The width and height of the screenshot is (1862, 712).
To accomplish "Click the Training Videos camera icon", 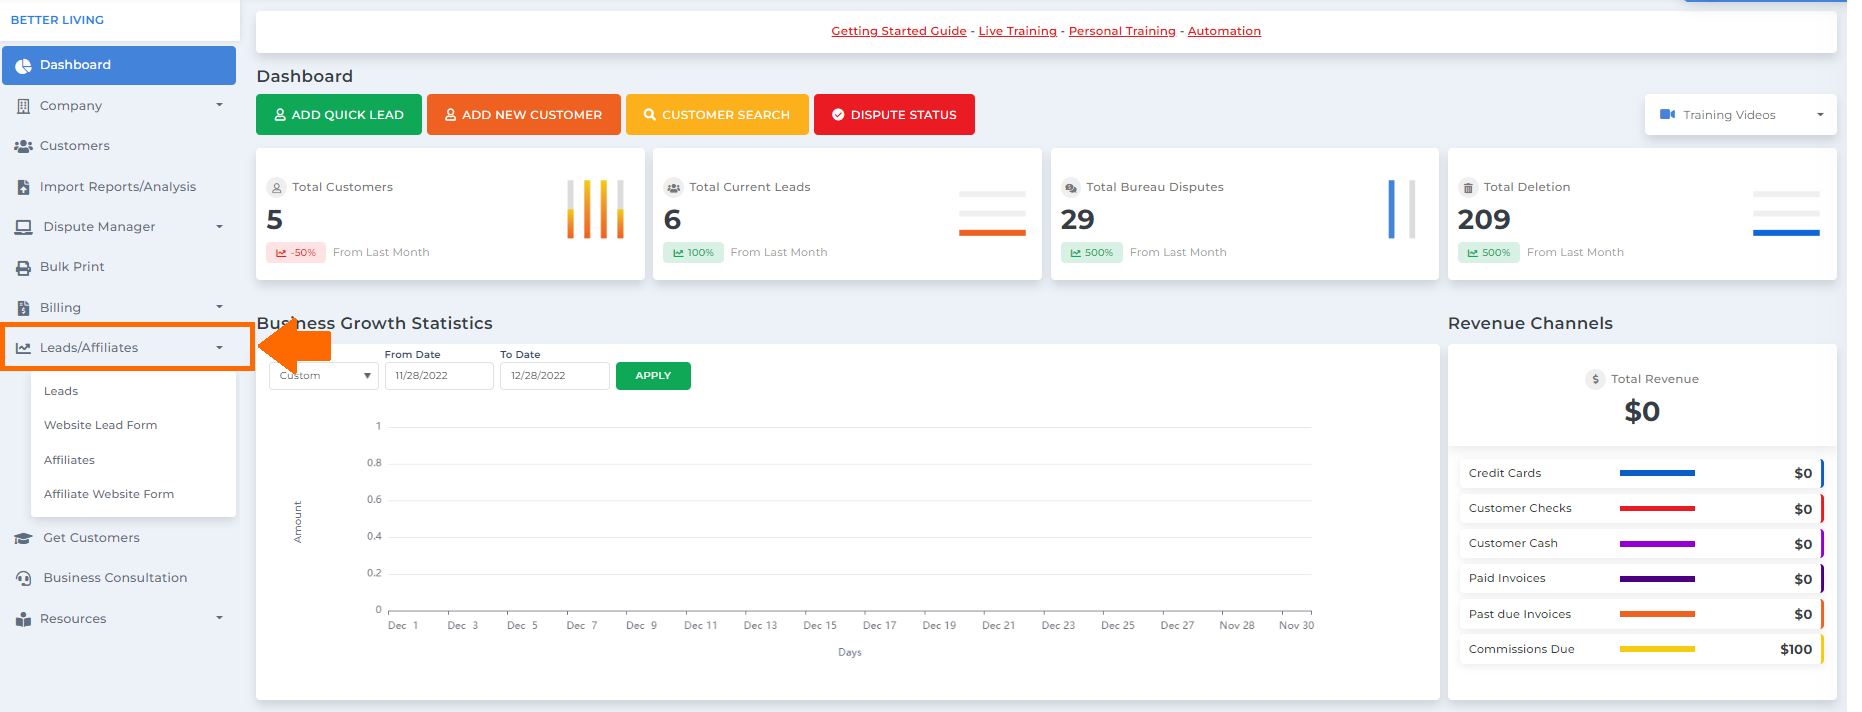I will (1668, 115).
